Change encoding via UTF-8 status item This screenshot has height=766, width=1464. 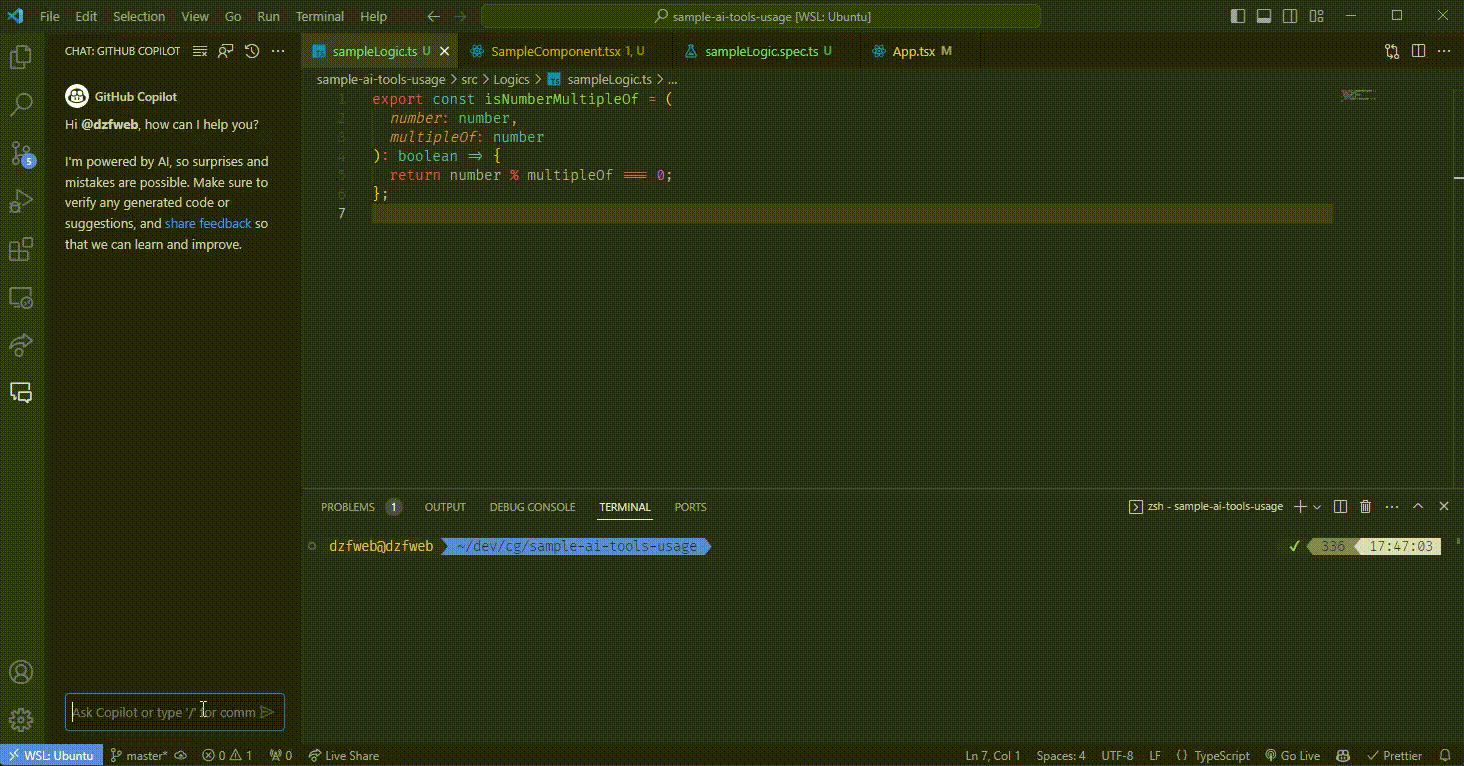[1117, 756]
